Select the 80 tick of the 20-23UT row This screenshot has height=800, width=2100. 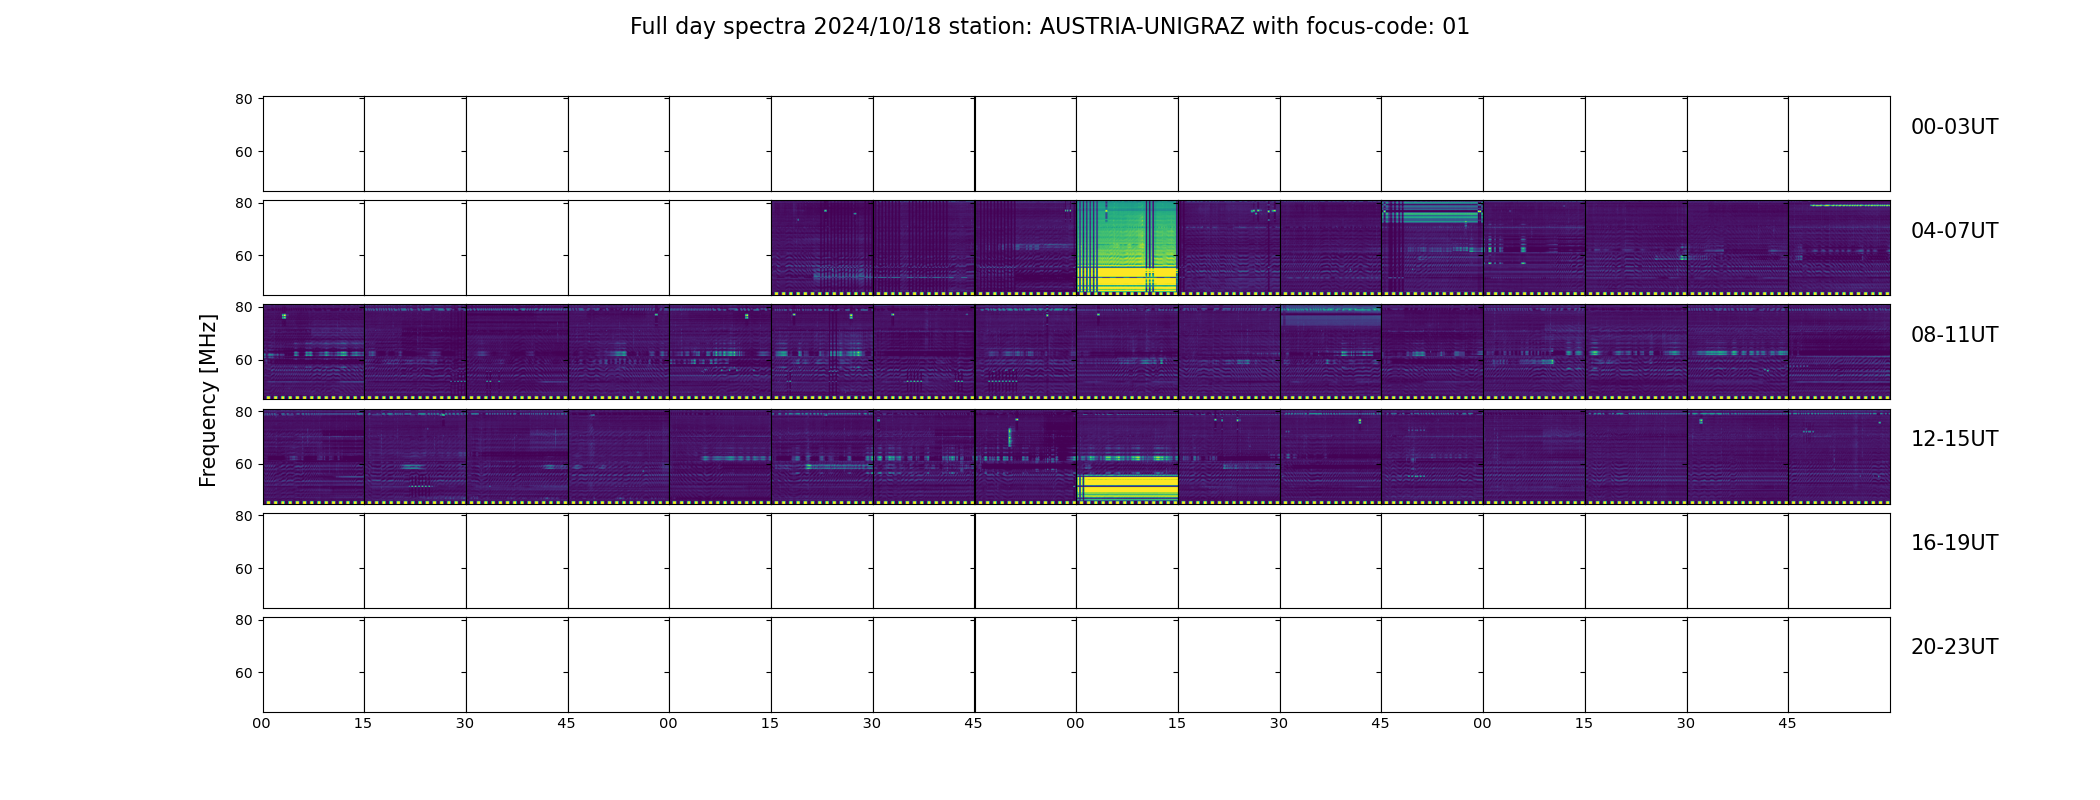click(243, 620)
